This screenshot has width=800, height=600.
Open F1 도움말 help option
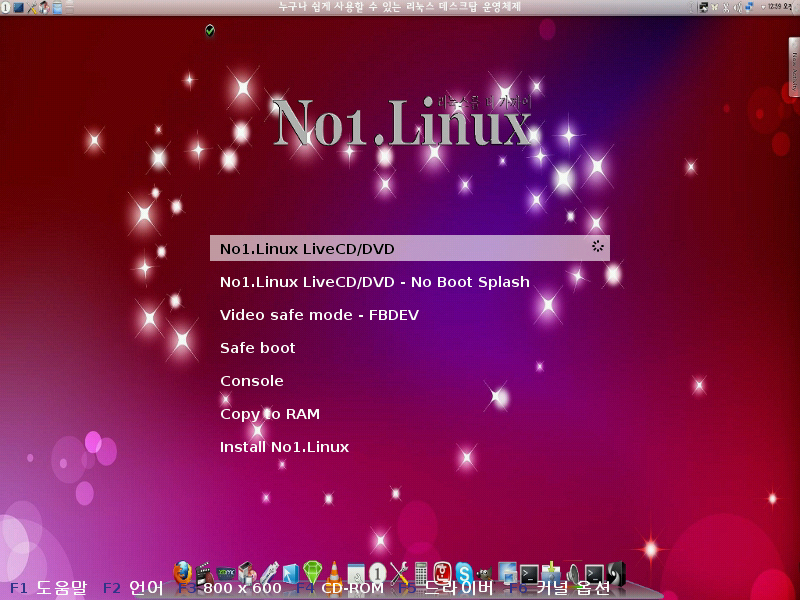tap(48, 588)
